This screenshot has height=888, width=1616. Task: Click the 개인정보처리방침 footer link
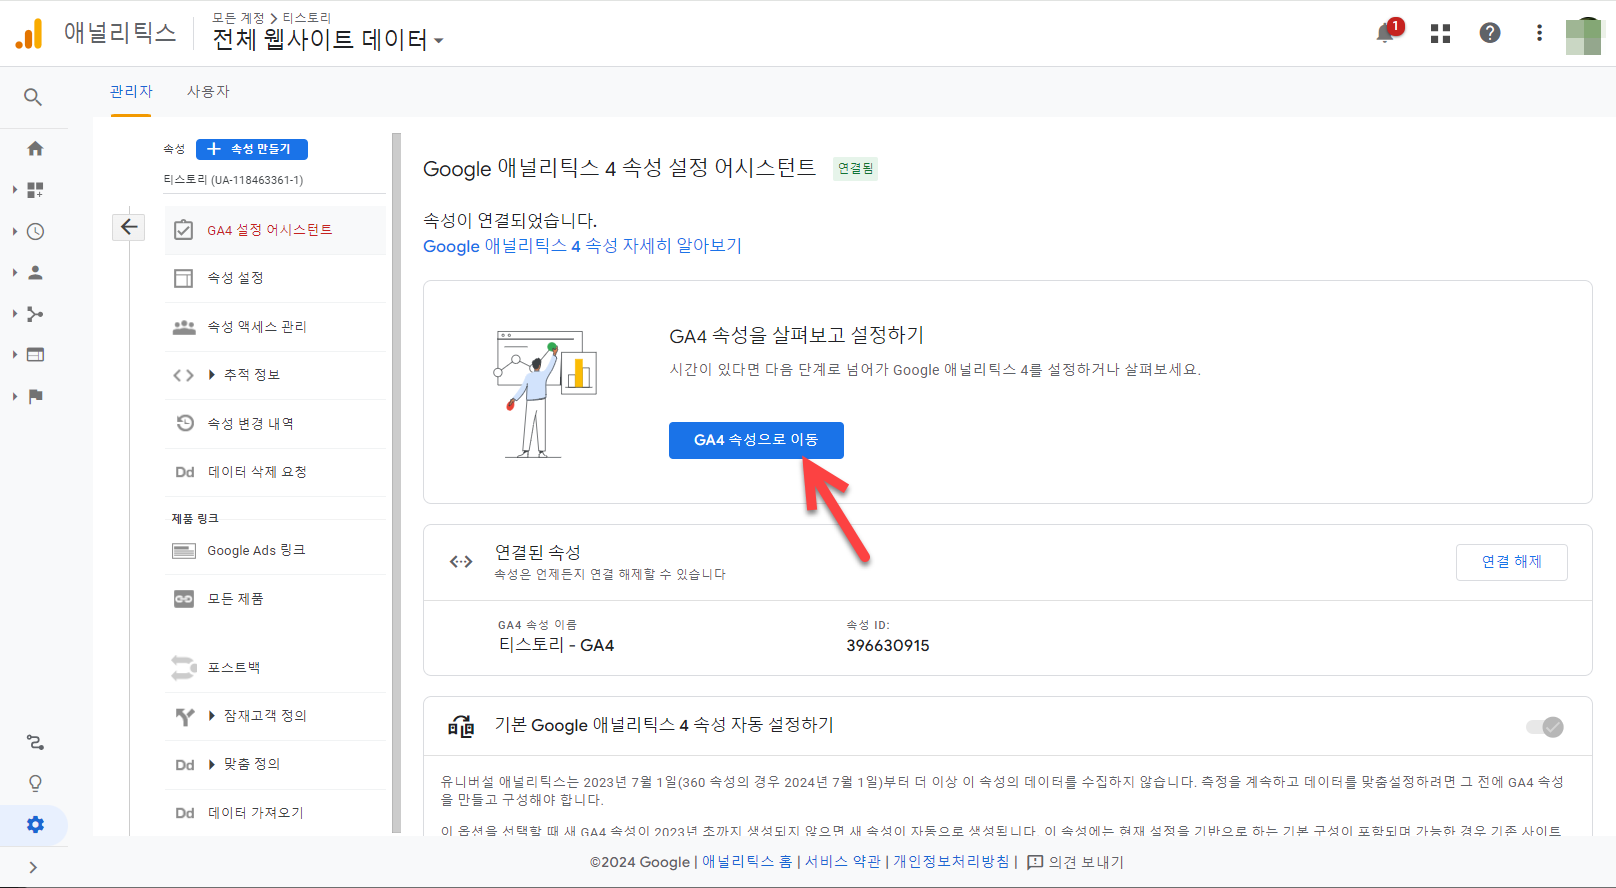(951, 862)
